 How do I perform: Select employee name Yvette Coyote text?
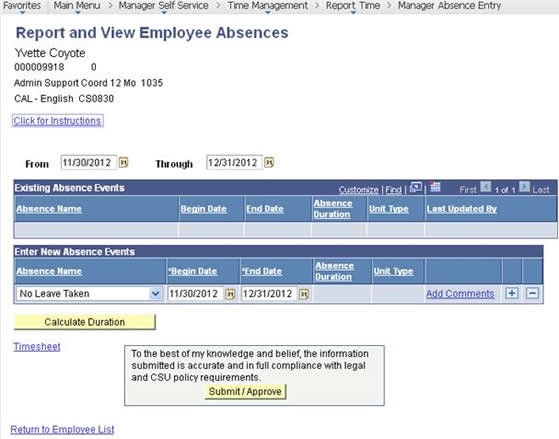[50, 53]
